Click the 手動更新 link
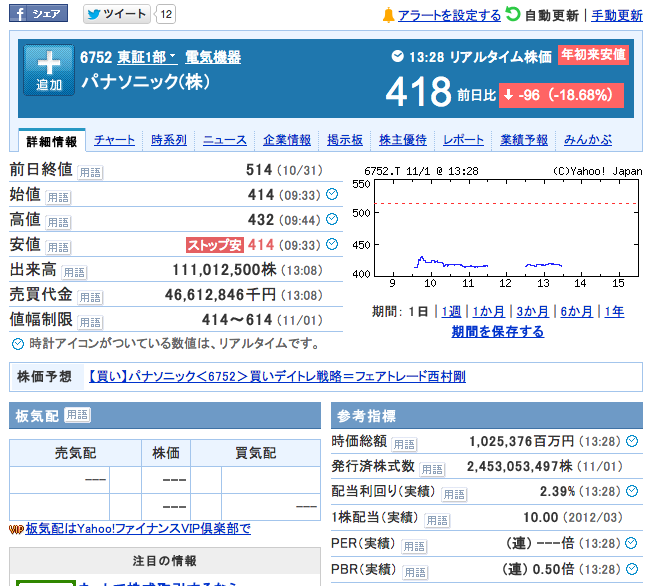This screenshot has height=586, width=649. coord(617,16)
